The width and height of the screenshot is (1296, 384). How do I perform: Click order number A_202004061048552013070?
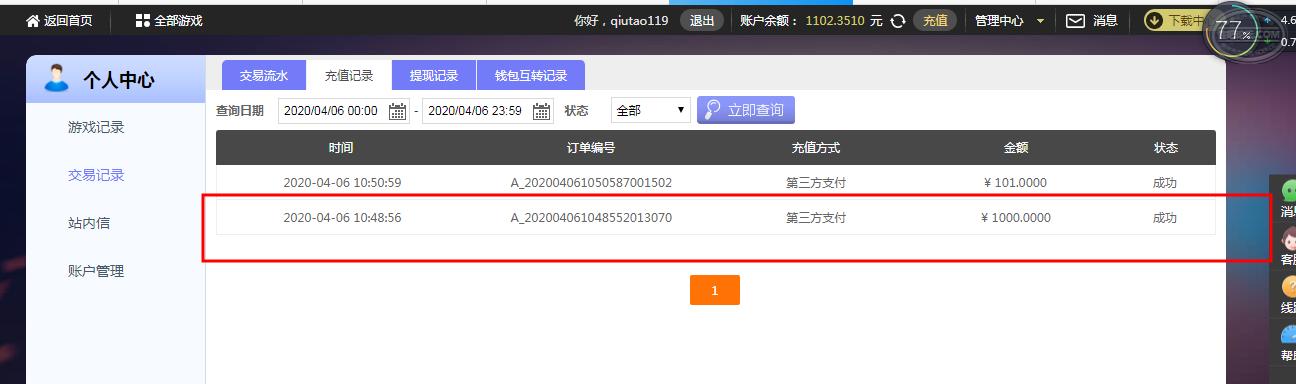pyautogui.click(x=591, y=218)
